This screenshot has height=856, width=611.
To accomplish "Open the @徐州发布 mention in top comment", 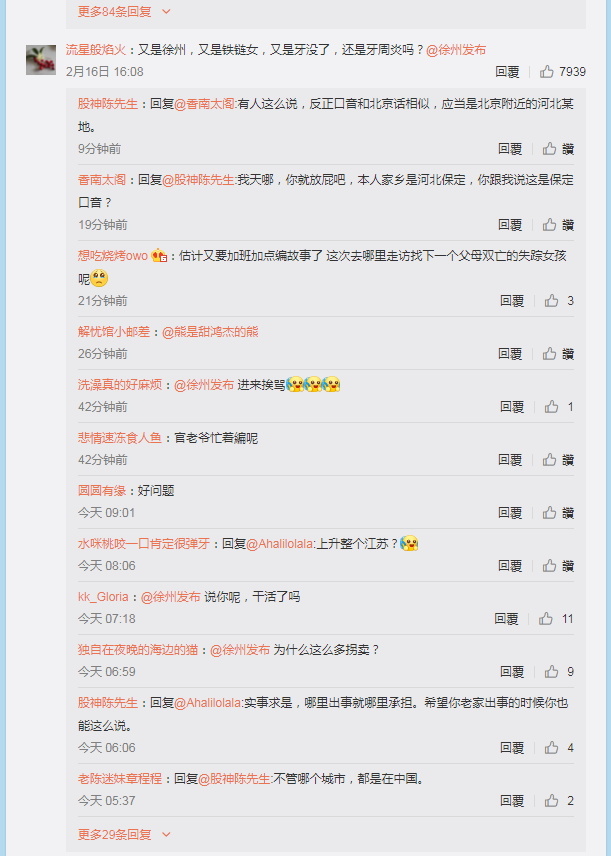I will [x=456, y=50].
